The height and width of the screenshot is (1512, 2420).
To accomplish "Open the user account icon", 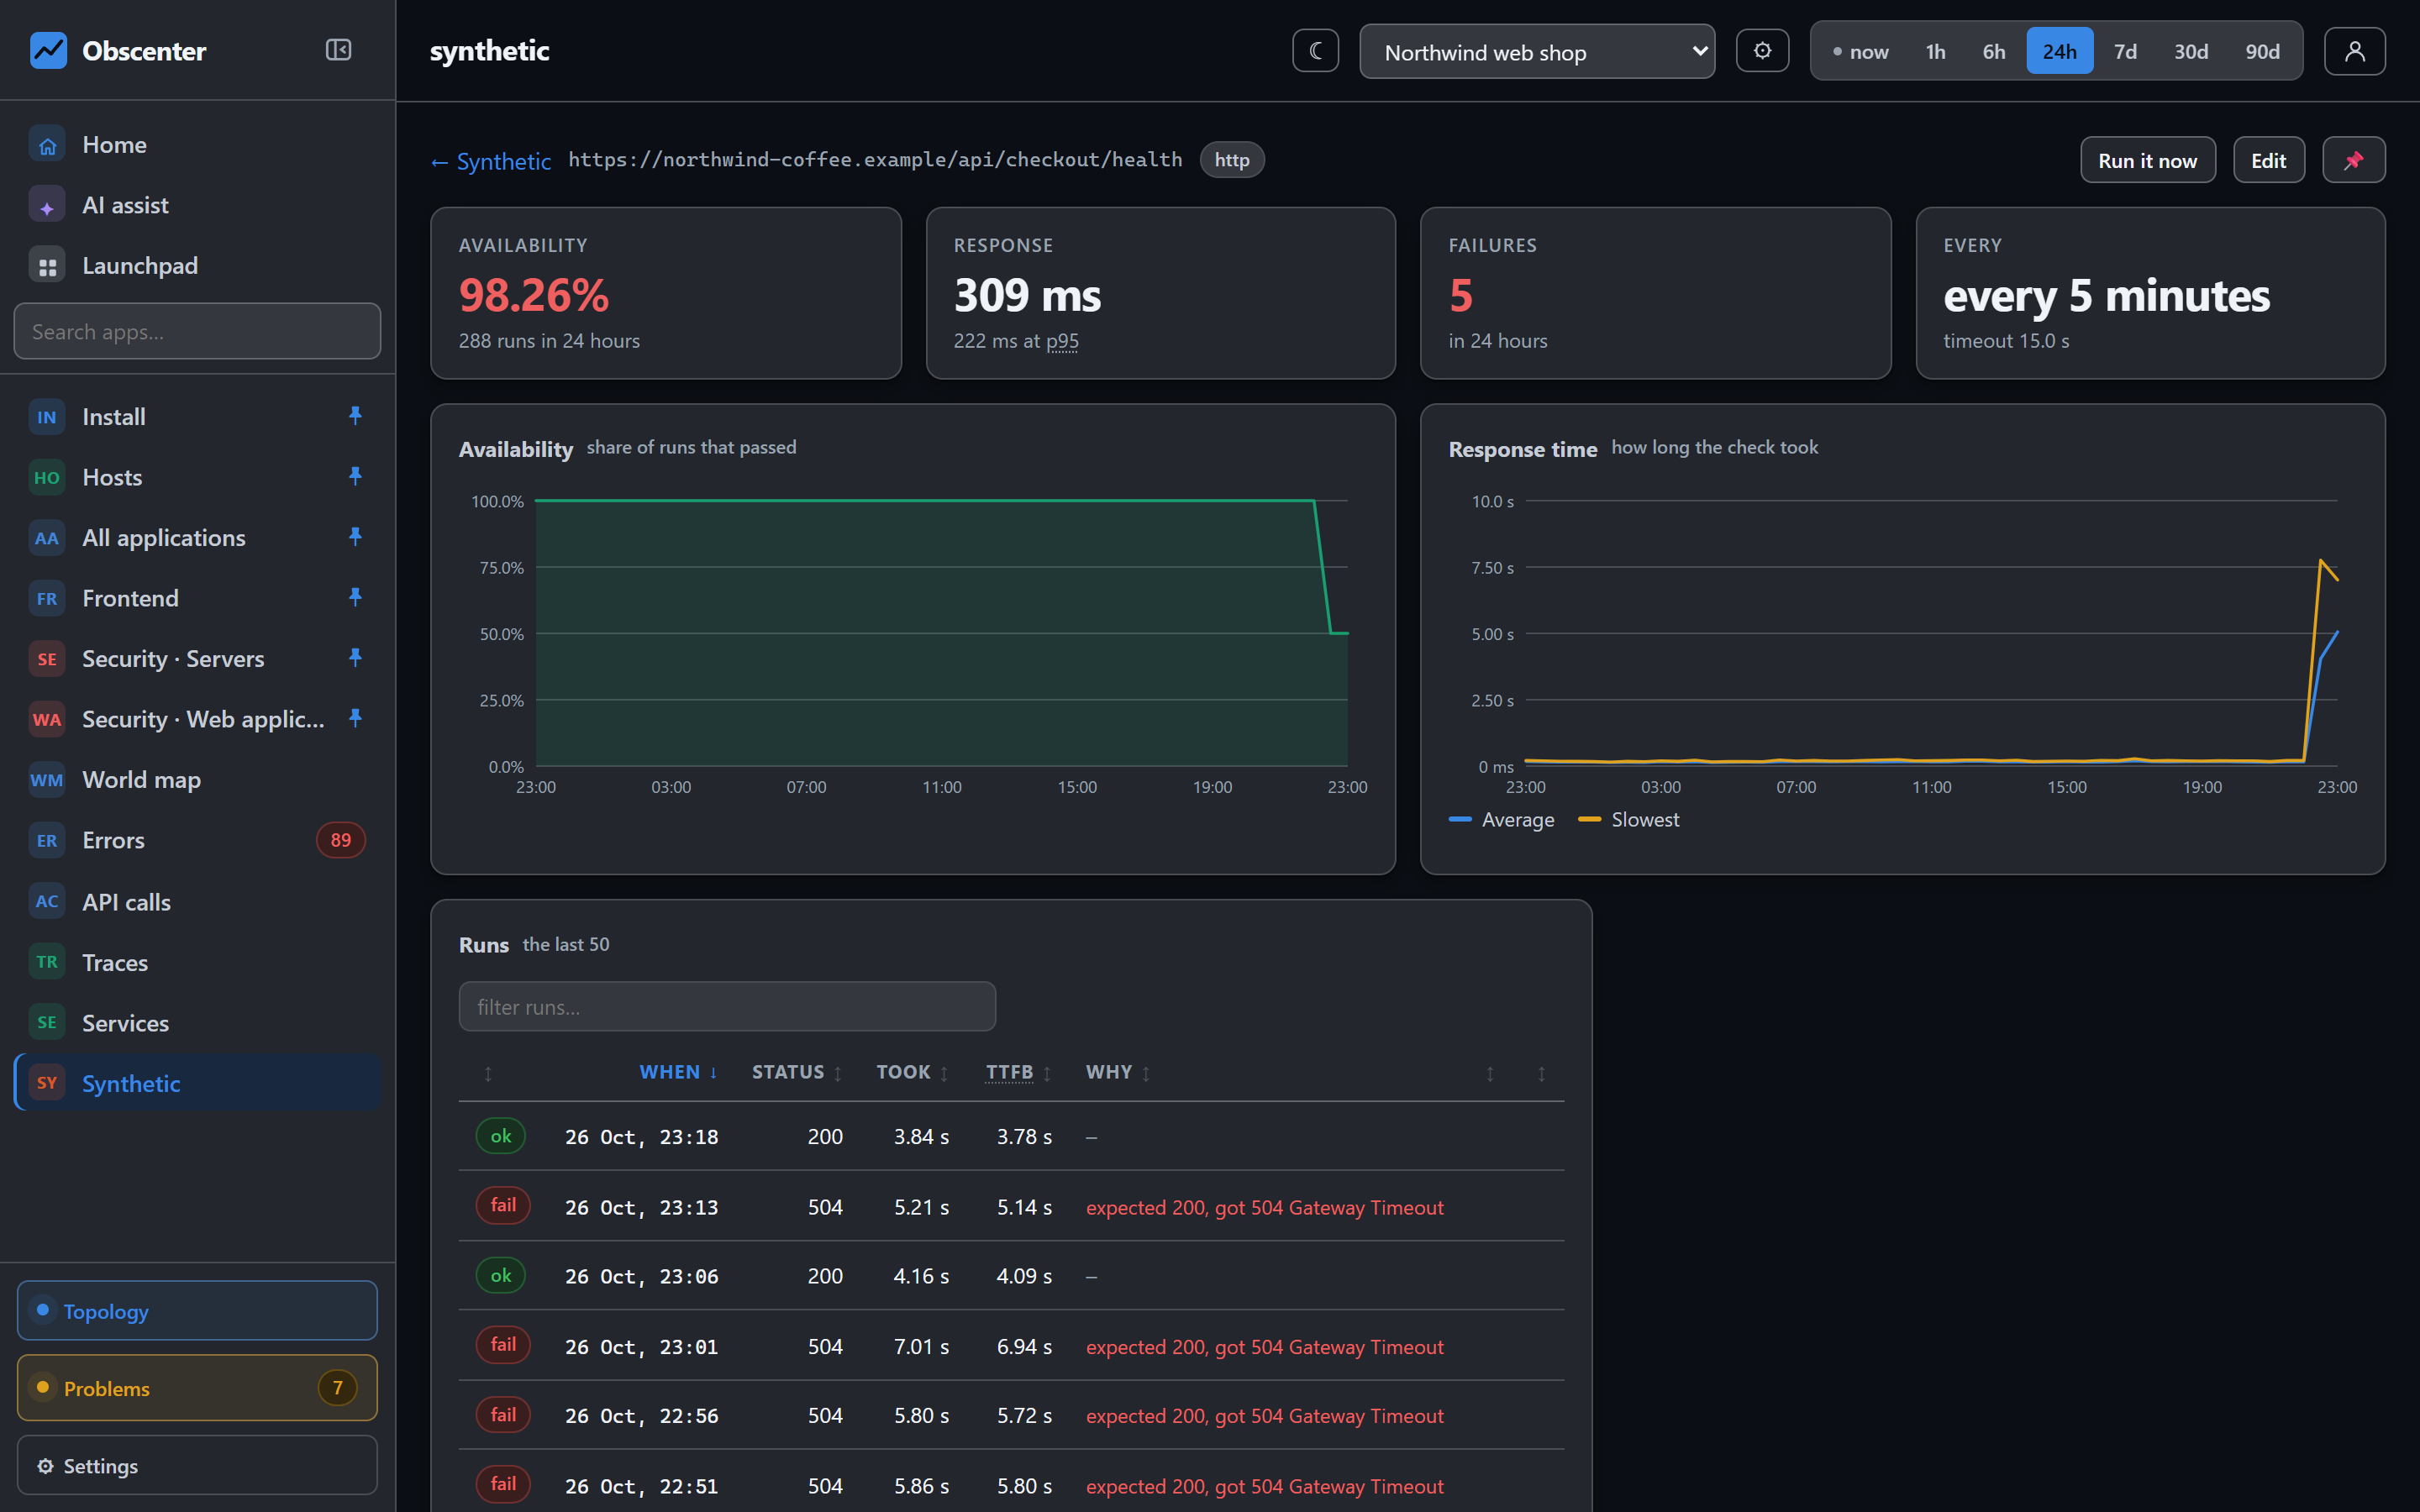I will pyautogui.click(x=2354, y=51).
